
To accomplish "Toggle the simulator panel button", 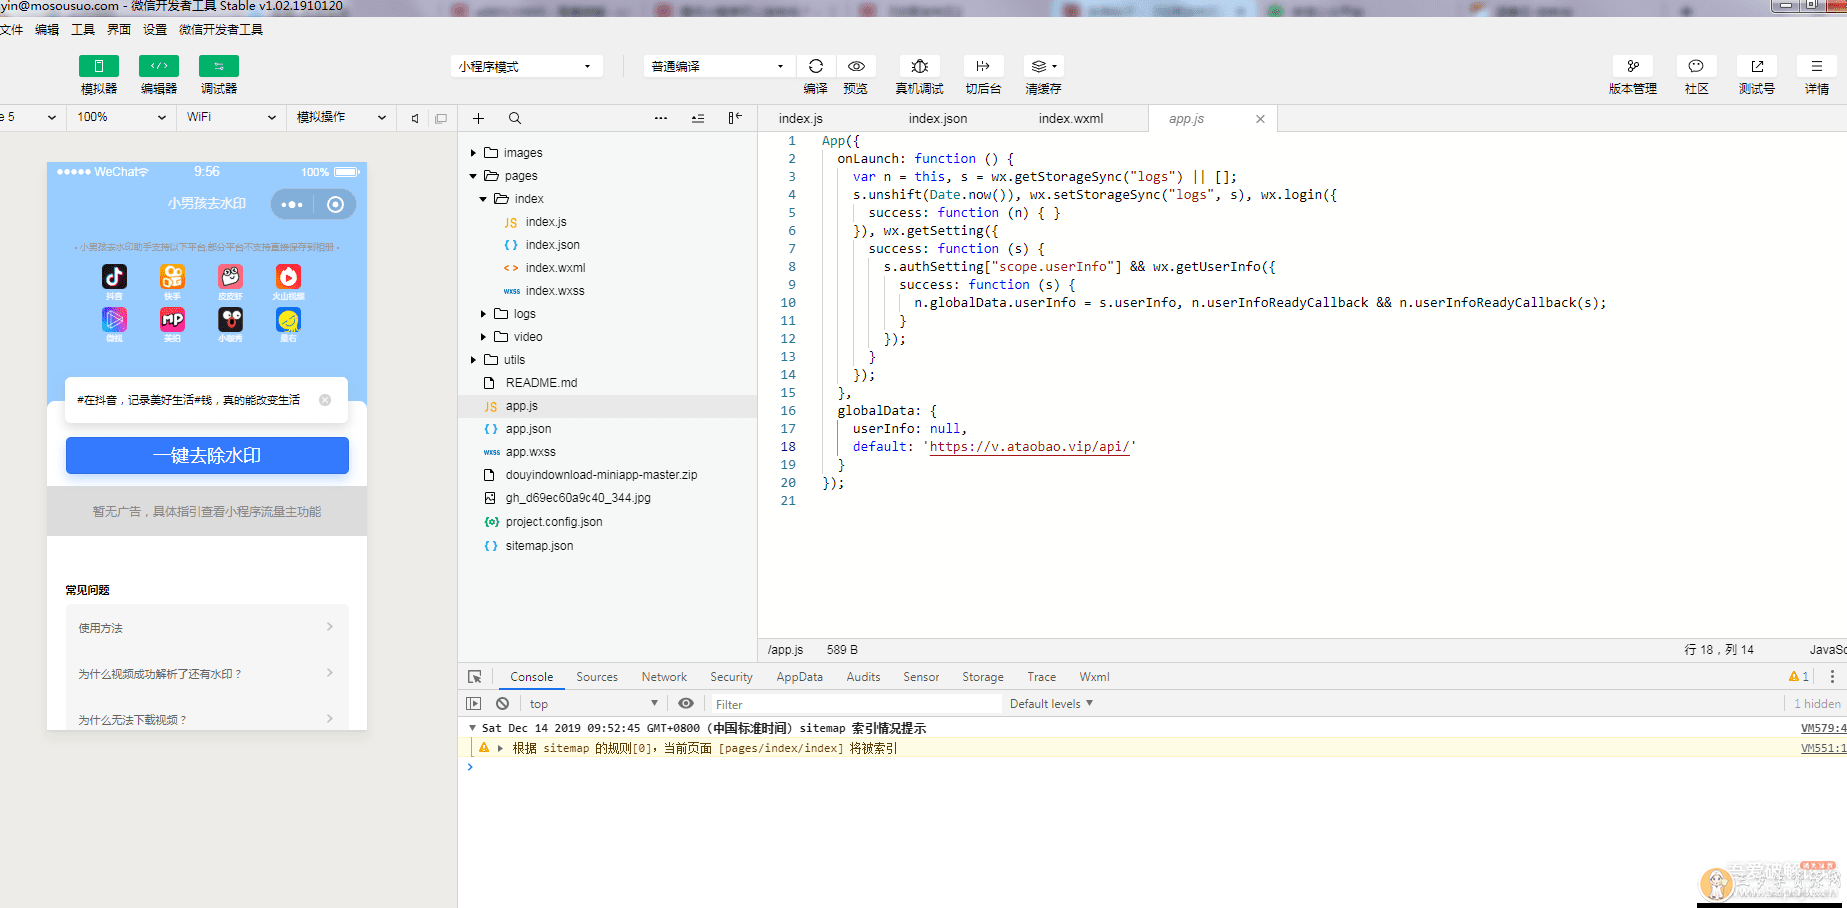I will (x=98, y=66).
